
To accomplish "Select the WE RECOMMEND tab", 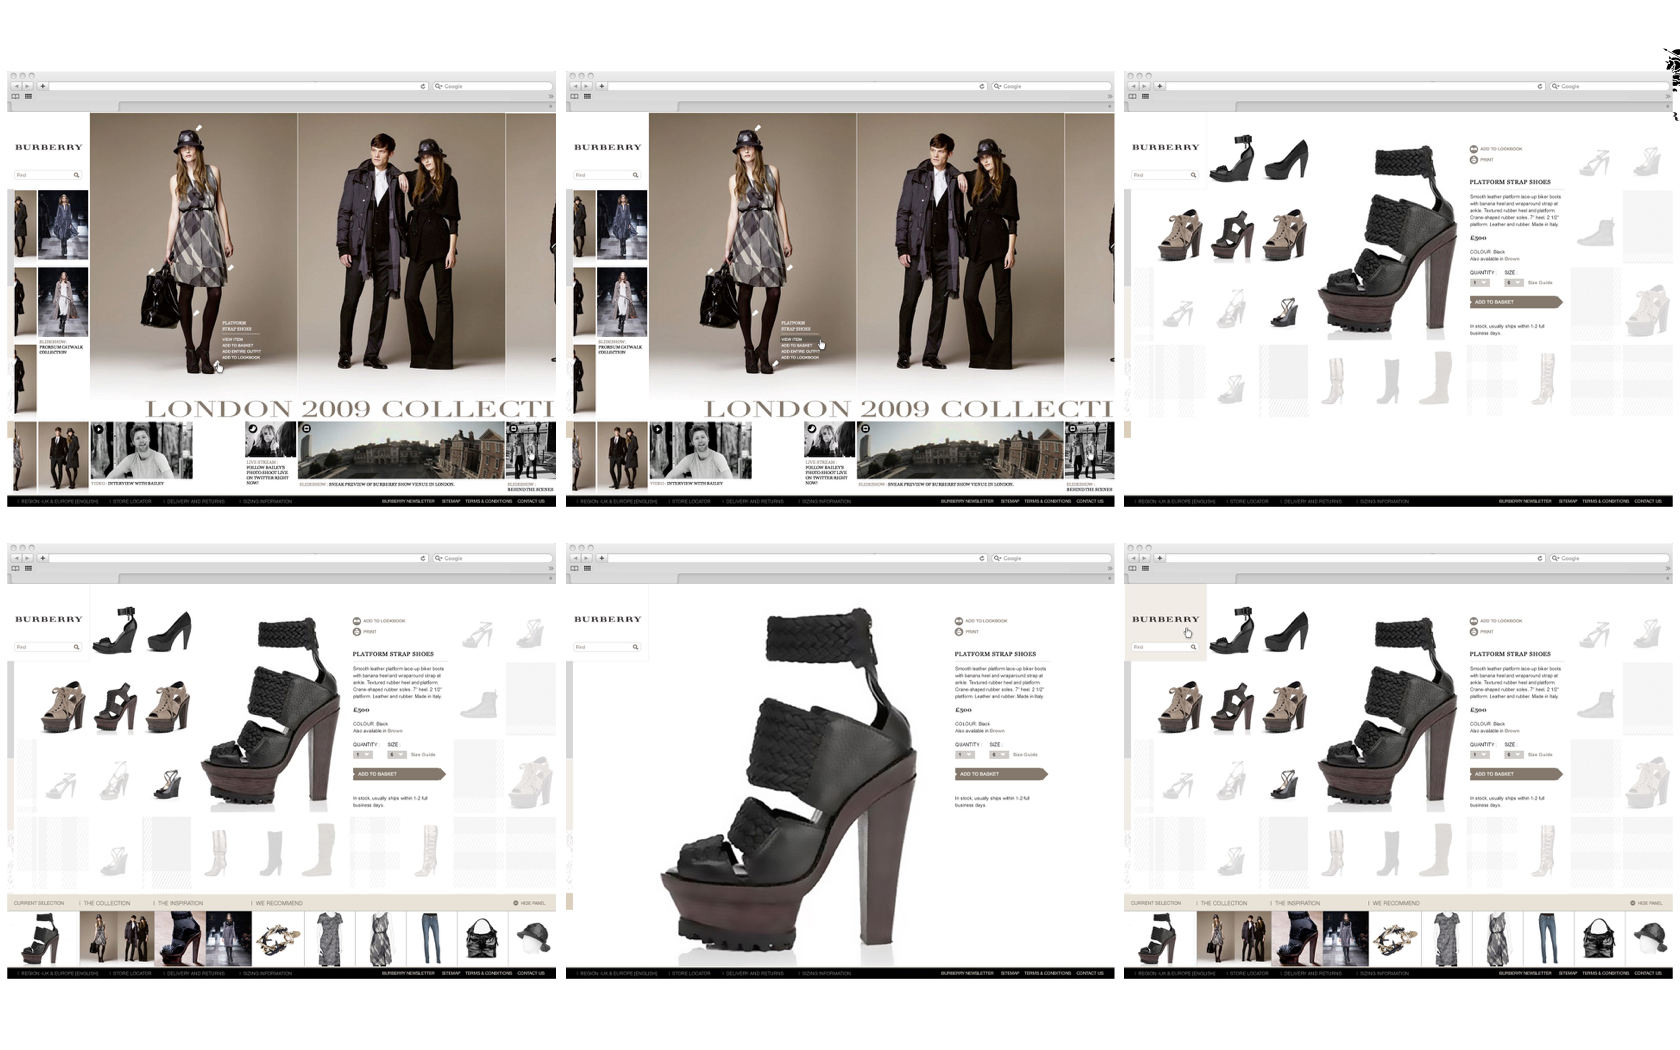I will (278, 903).
